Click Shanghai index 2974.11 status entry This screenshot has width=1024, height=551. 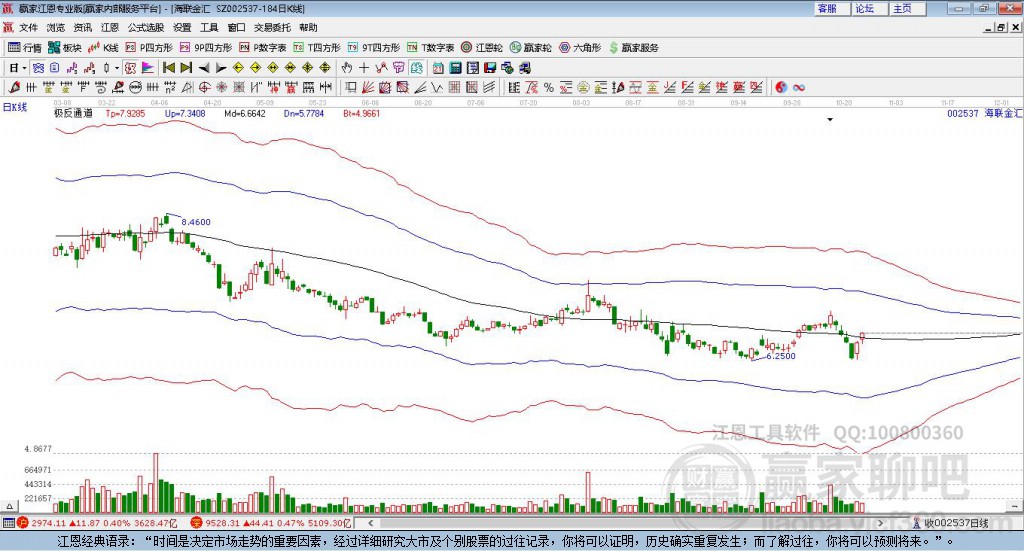click(x=98, y=523)
